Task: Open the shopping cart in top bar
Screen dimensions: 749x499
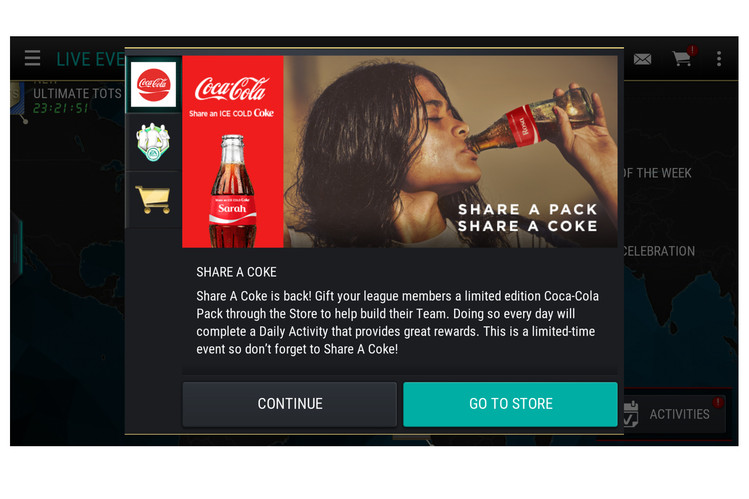Action: click(x=682, y=59)
